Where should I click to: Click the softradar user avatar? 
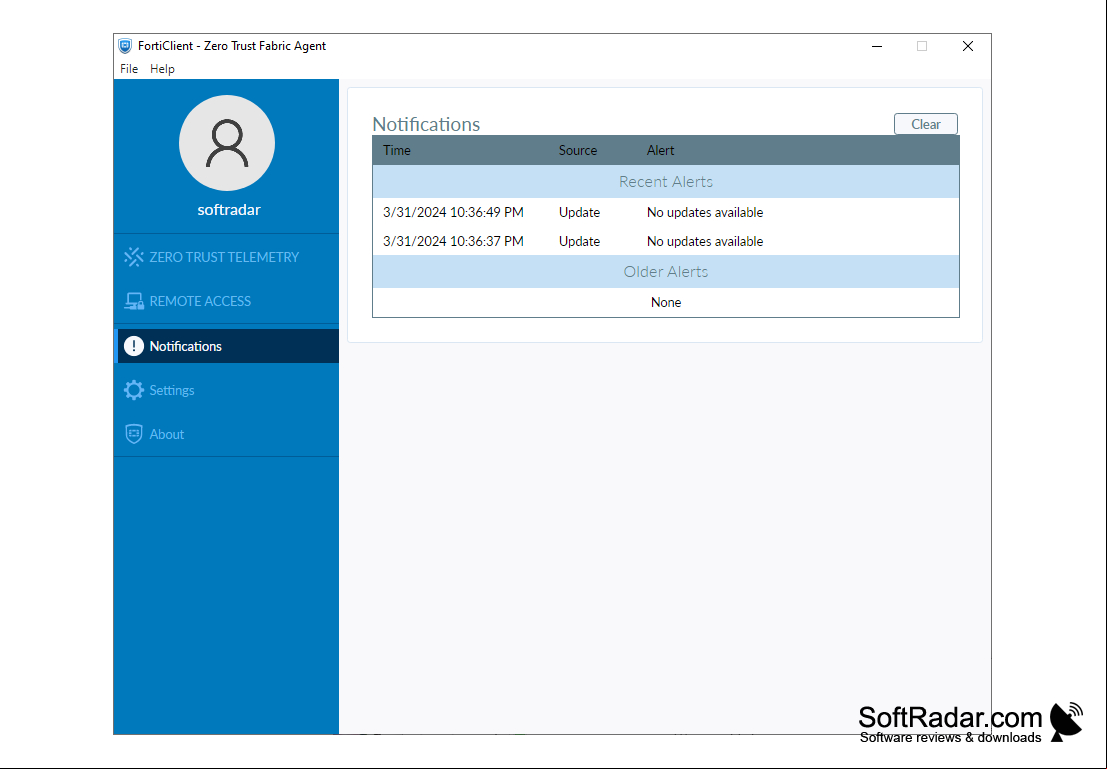click(227, 143)
